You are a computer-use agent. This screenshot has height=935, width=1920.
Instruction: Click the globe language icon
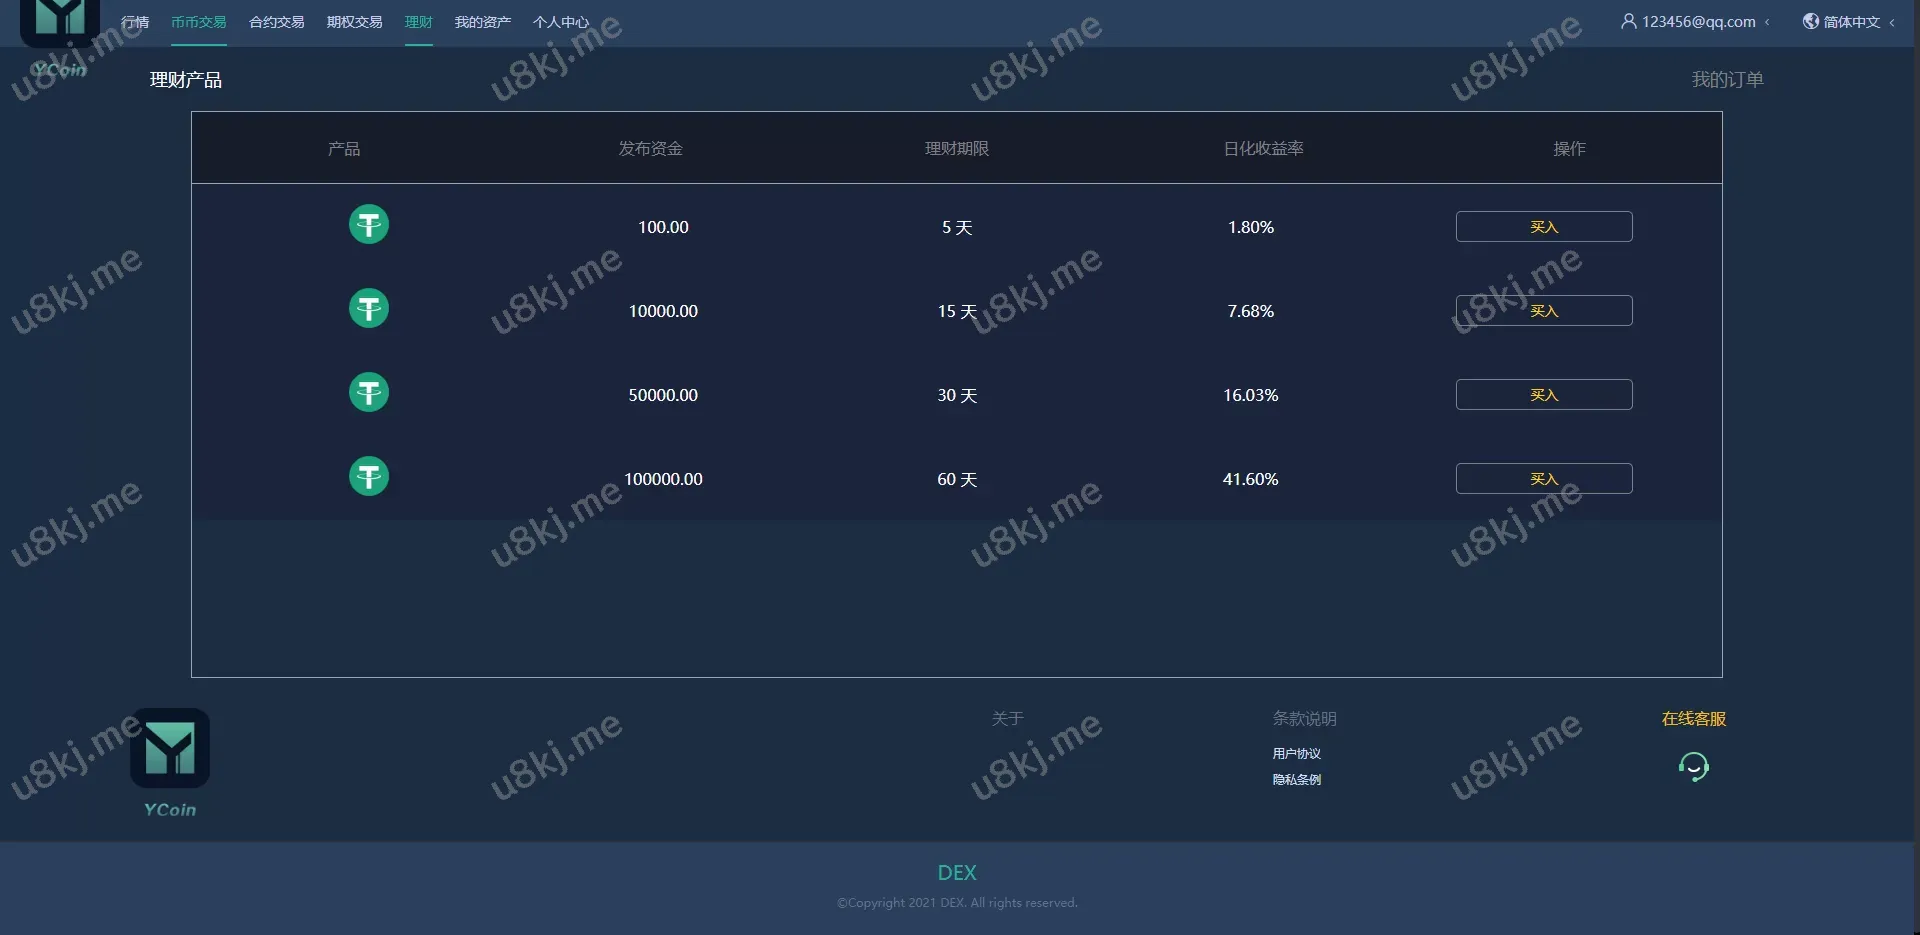1810,21
